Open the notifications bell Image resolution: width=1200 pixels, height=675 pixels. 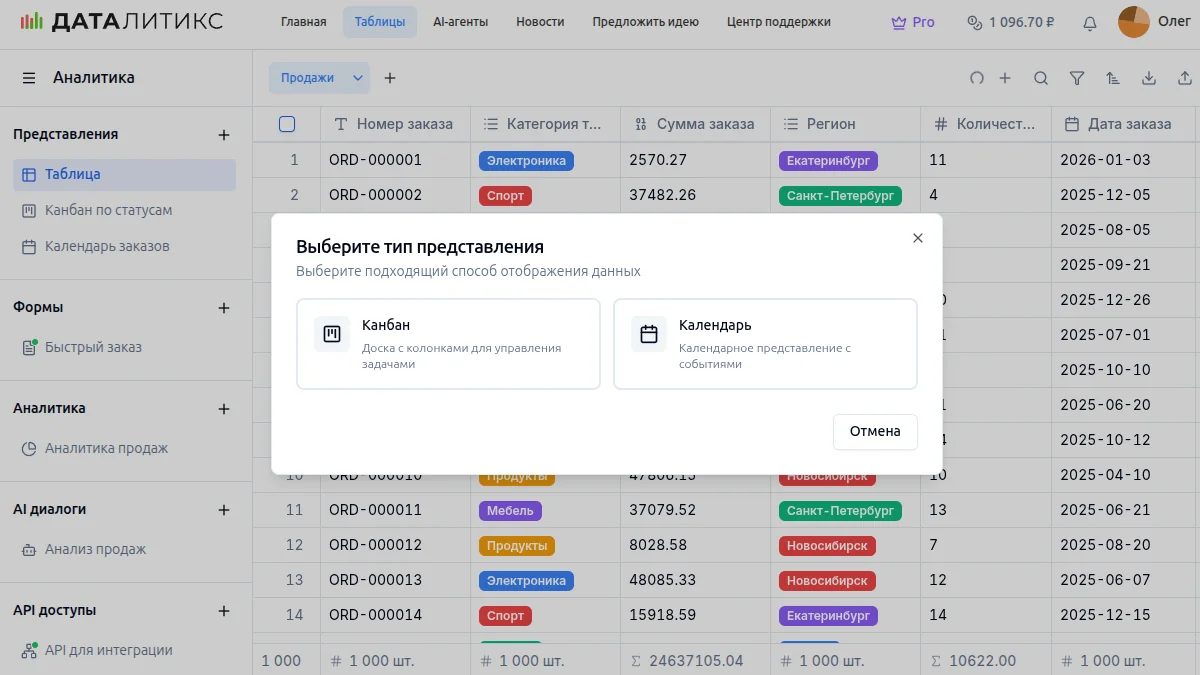click(x=1090, y=22)
